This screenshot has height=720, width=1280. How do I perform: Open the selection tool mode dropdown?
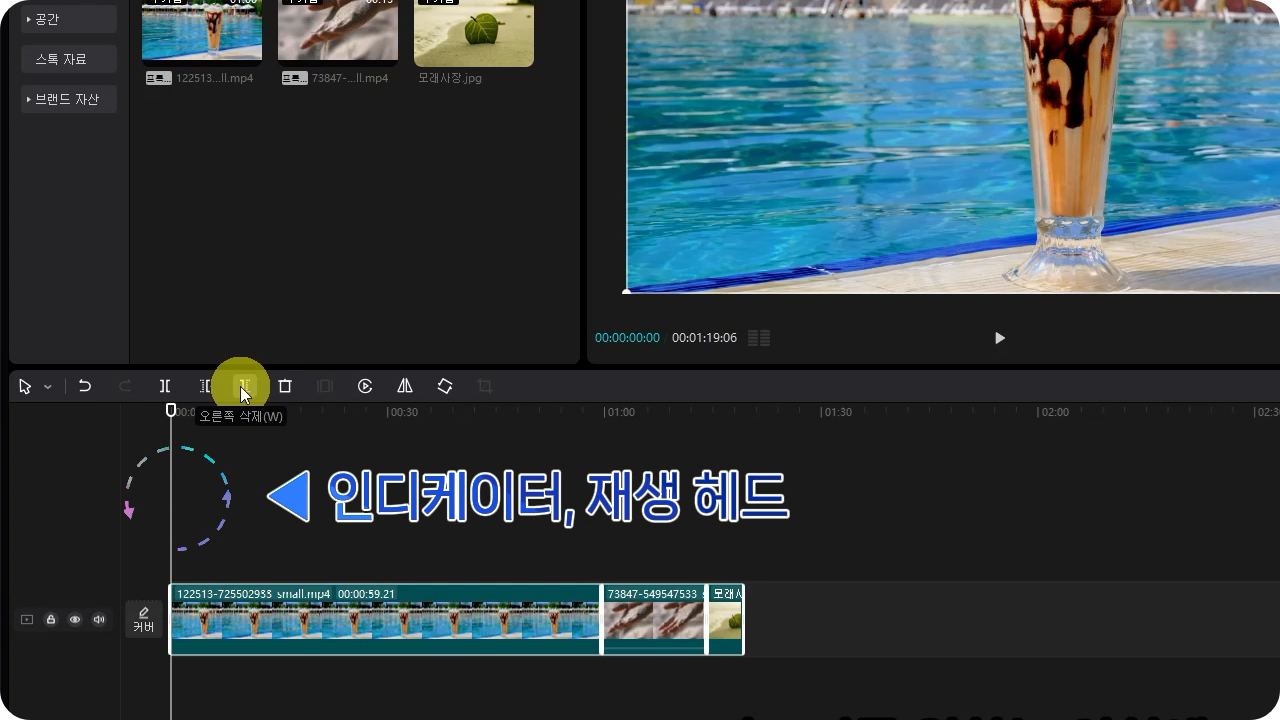click(47, 387)
